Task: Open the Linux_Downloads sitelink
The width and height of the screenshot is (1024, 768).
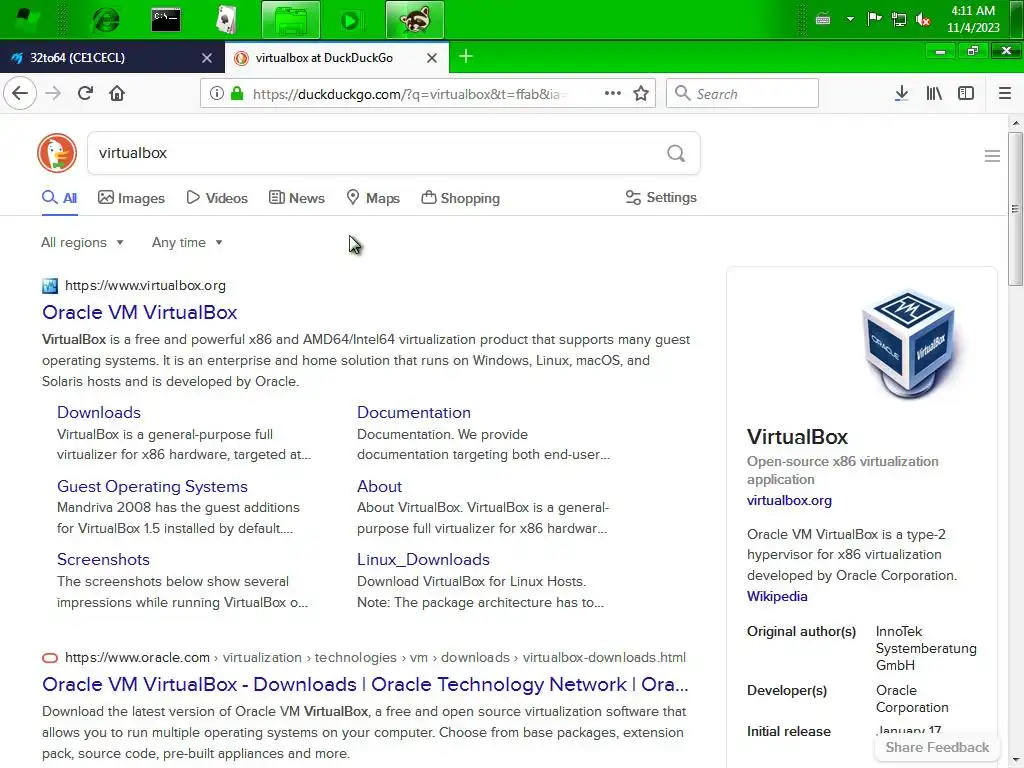Action: [x=423, y=560]
